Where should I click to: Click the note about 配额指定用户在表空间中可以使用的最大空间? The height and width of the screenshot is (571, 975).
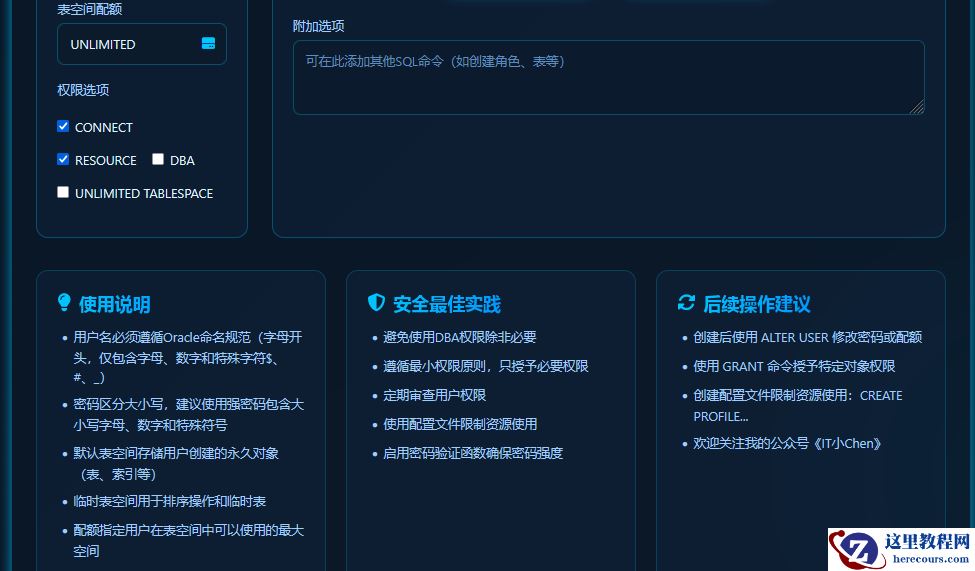pos(188,541)
